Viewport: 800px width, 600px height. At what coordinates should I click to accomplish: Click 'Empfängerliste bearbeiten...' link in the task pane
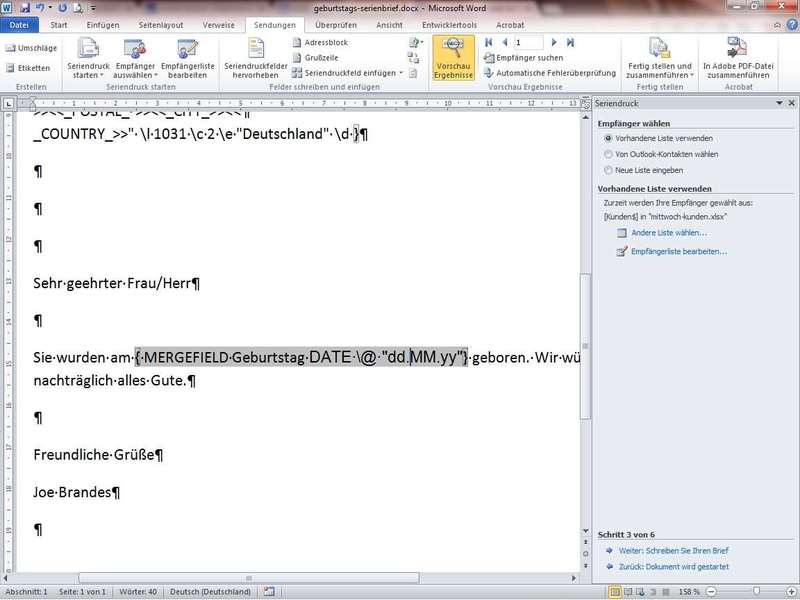click(679, 252)
